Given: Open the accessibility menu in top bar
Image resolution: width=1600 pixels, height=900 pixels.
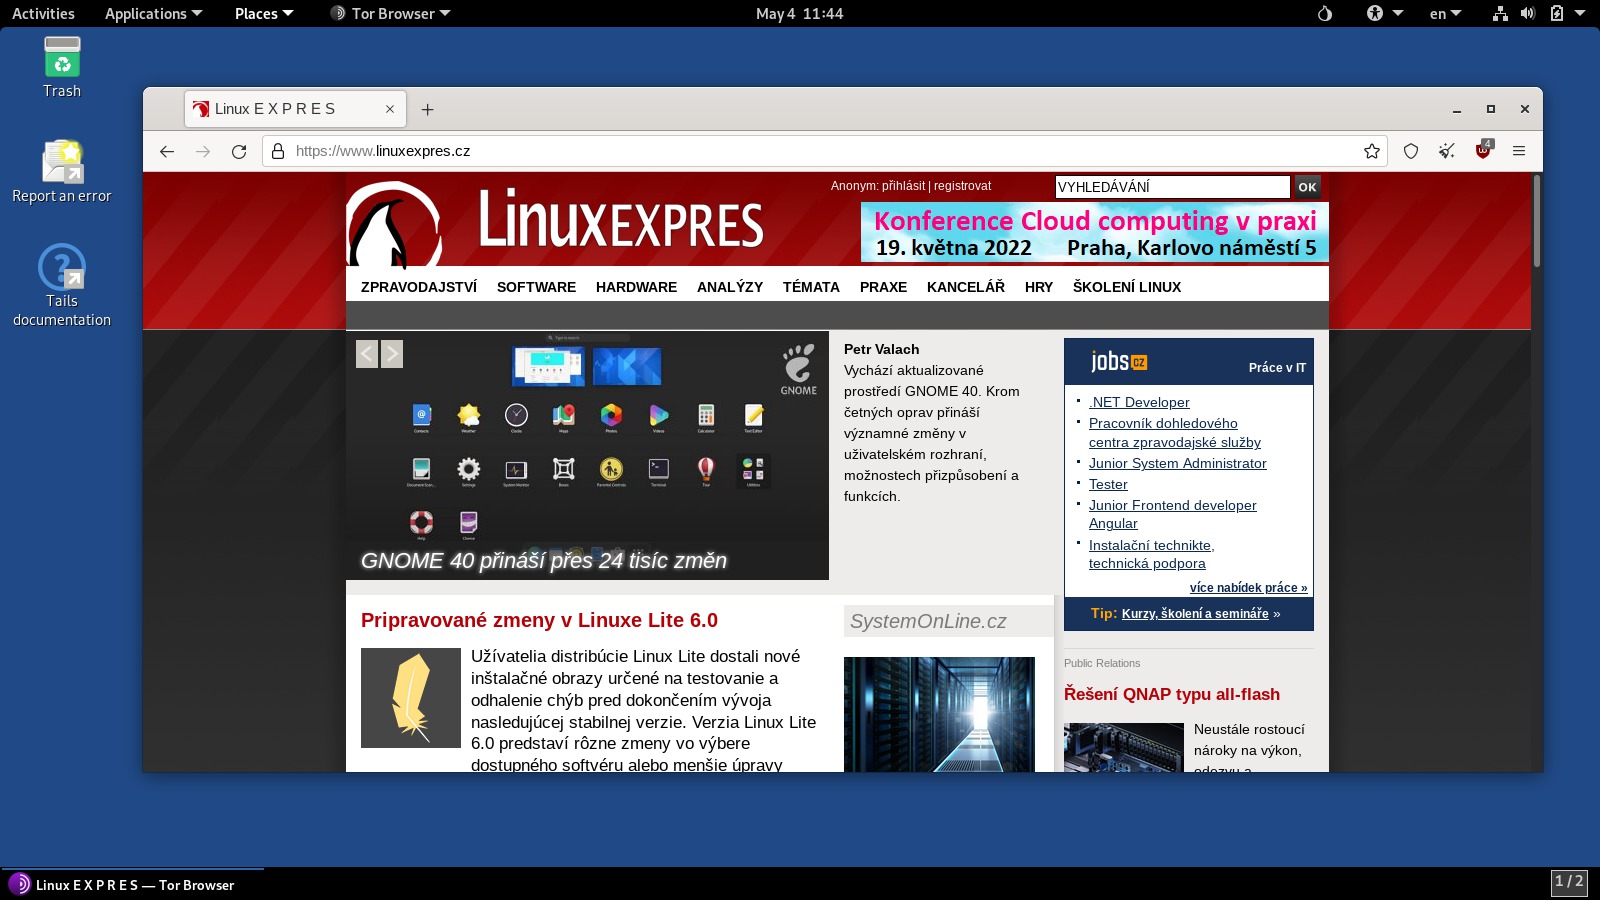Looking at the screenshot, I should (1385, 14).
